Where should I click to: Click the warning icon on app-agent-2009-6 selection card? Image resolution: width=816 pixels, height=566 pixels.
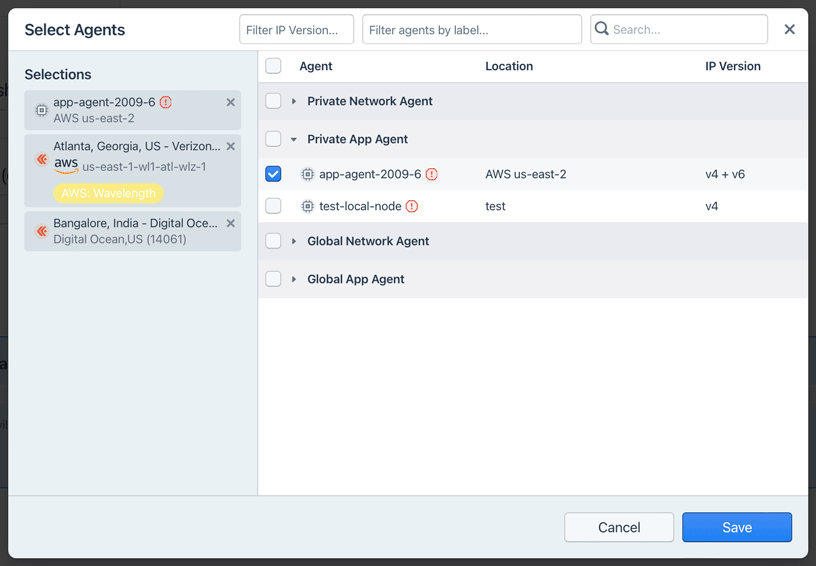(165, 102)
